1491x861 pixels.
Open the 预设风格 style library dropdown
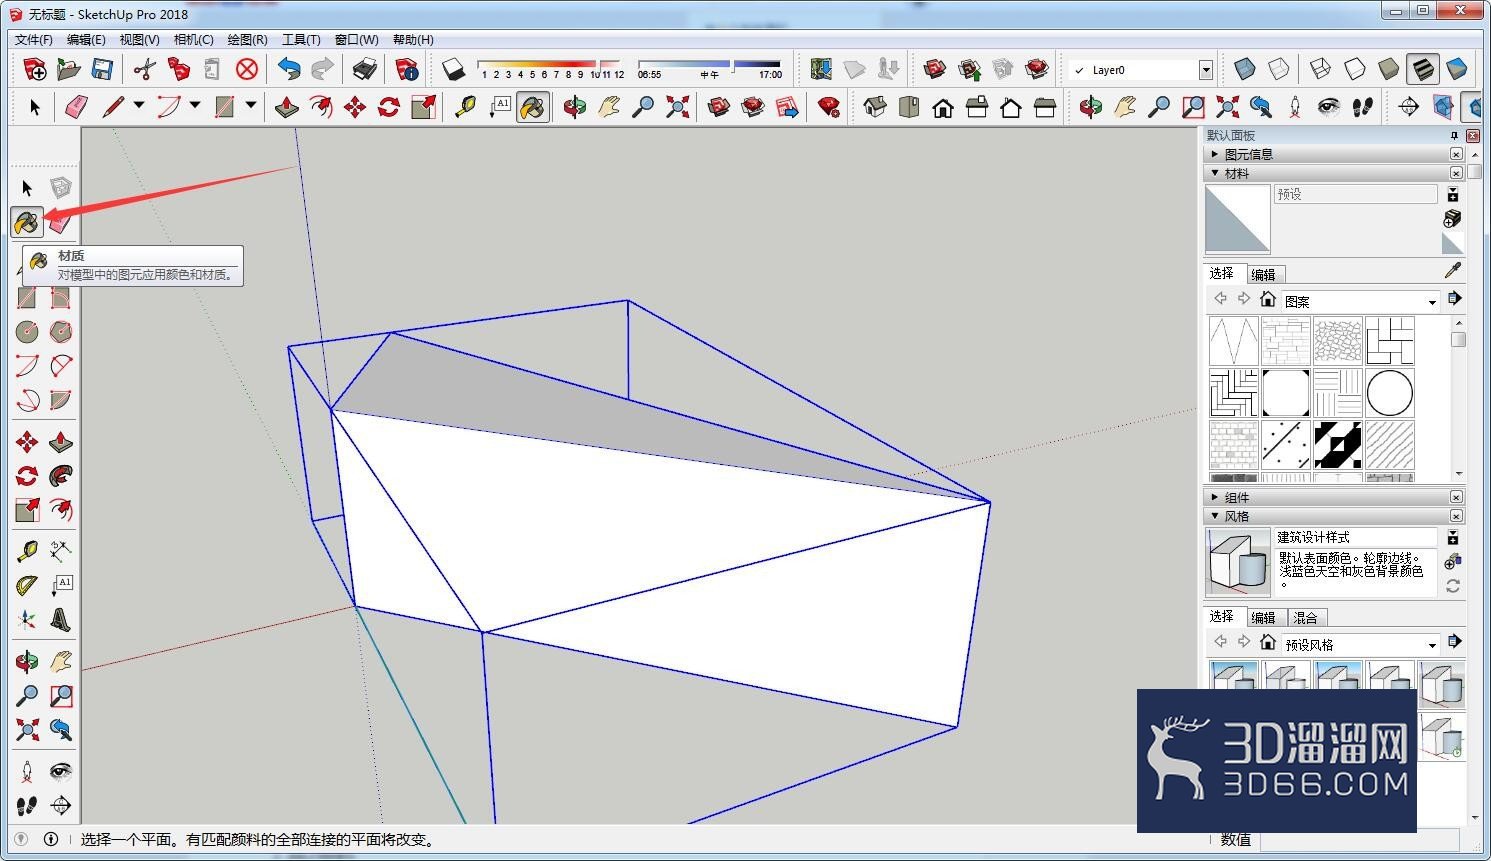pos(1432,645)
